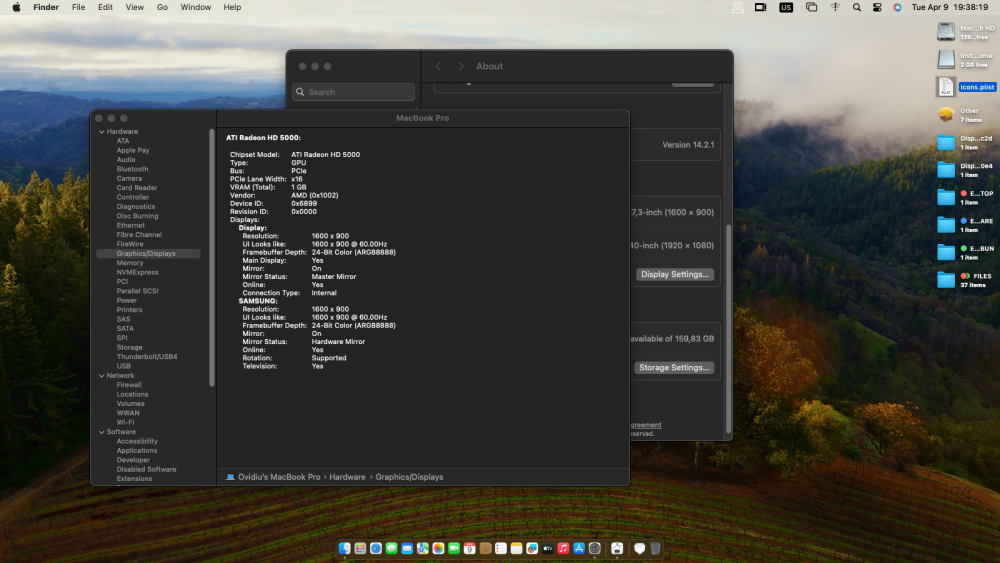Open the Wi-Fi status menu

835,7
